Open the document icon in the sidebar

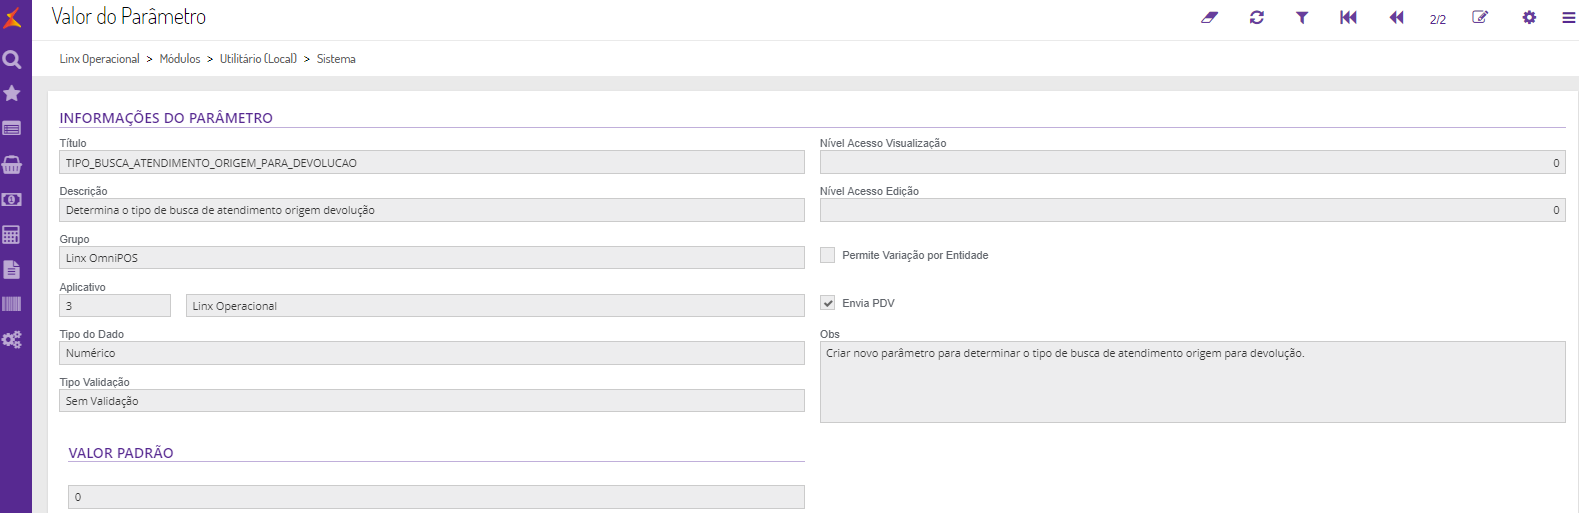(12, 269)
